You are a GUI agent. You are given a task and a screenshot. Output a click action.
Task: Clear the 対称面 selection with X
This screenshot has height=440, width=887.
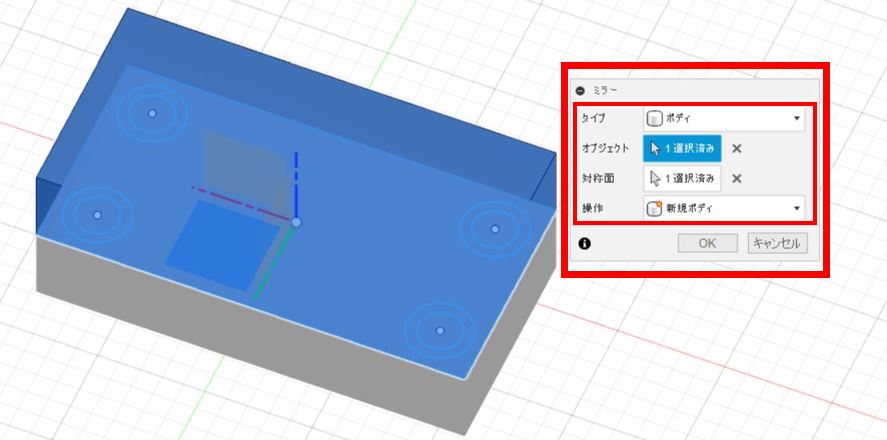[737, 179]
